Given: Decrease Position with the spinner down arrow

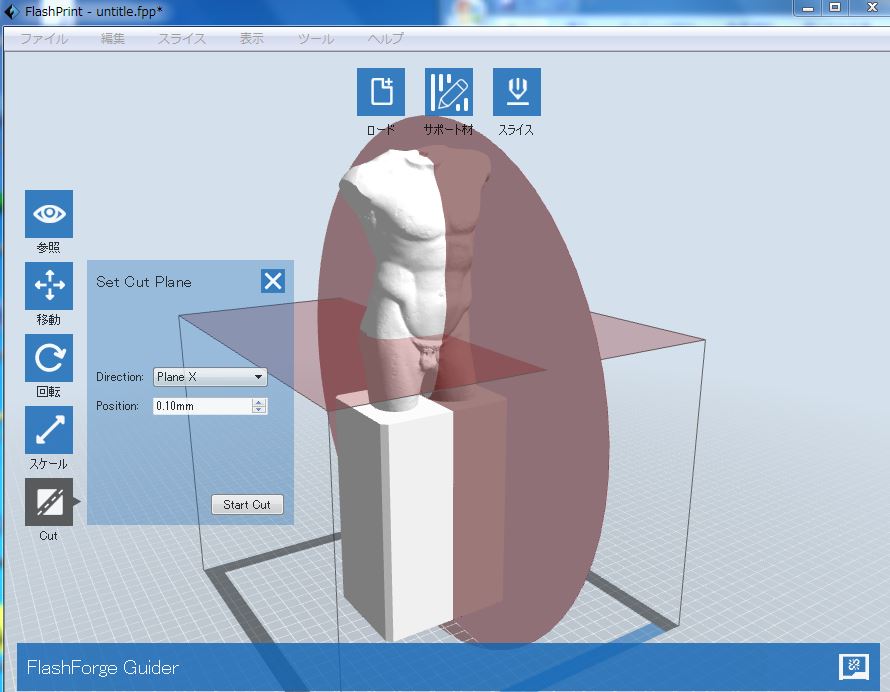Looking at the screenshot, I should point(259,410).
